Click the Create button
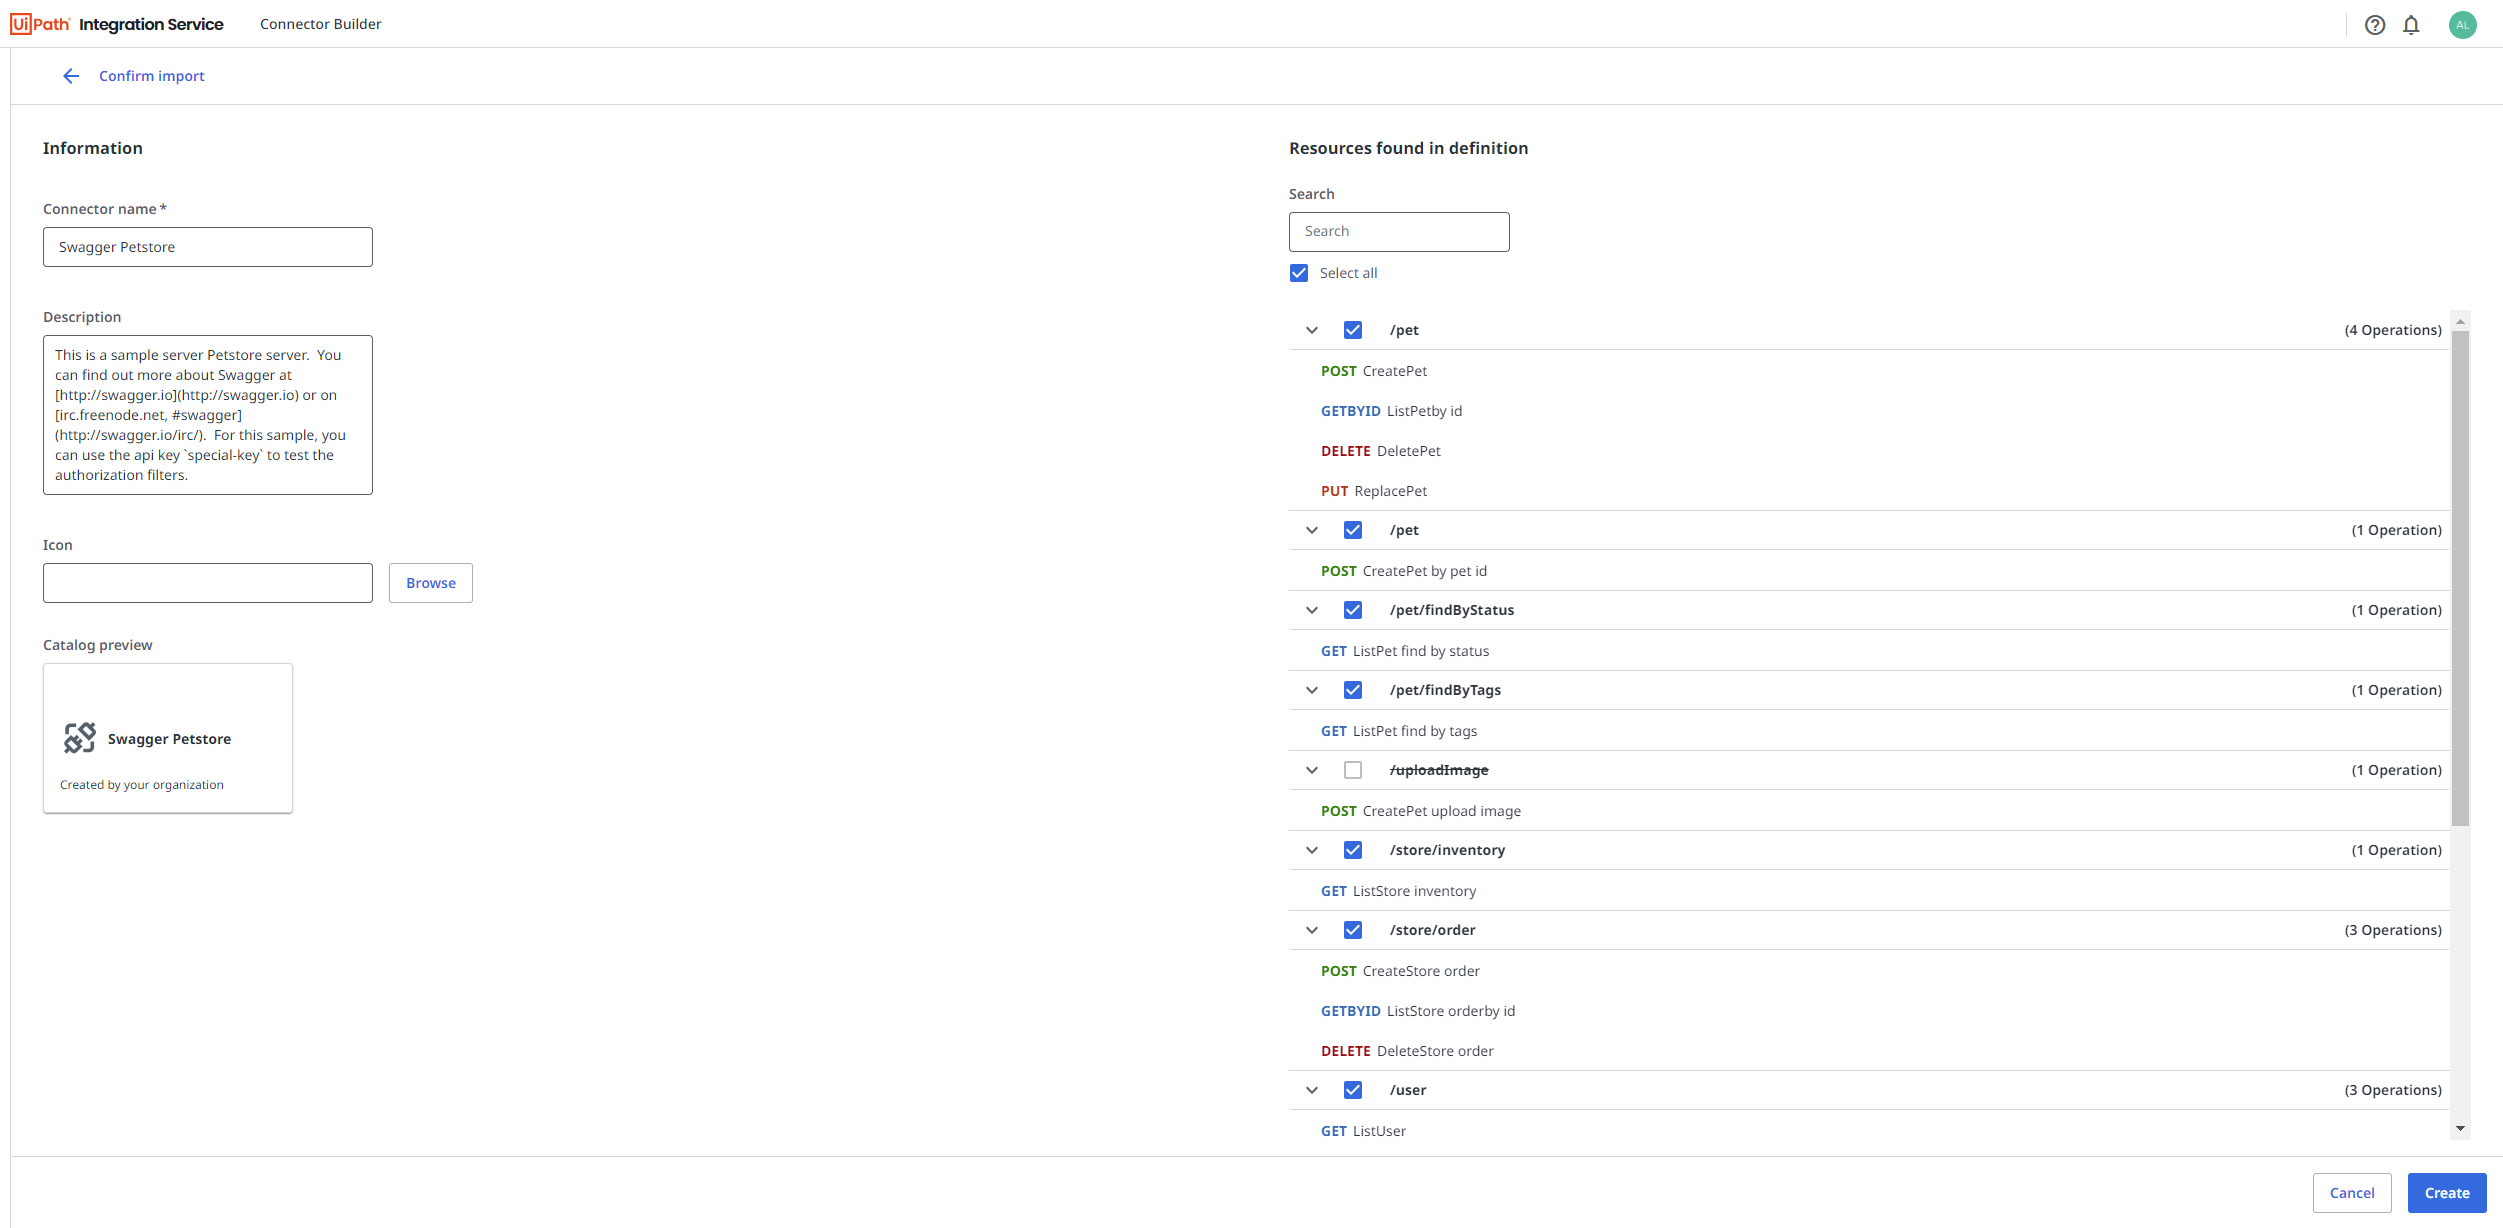 (x=2447, y=1193)
